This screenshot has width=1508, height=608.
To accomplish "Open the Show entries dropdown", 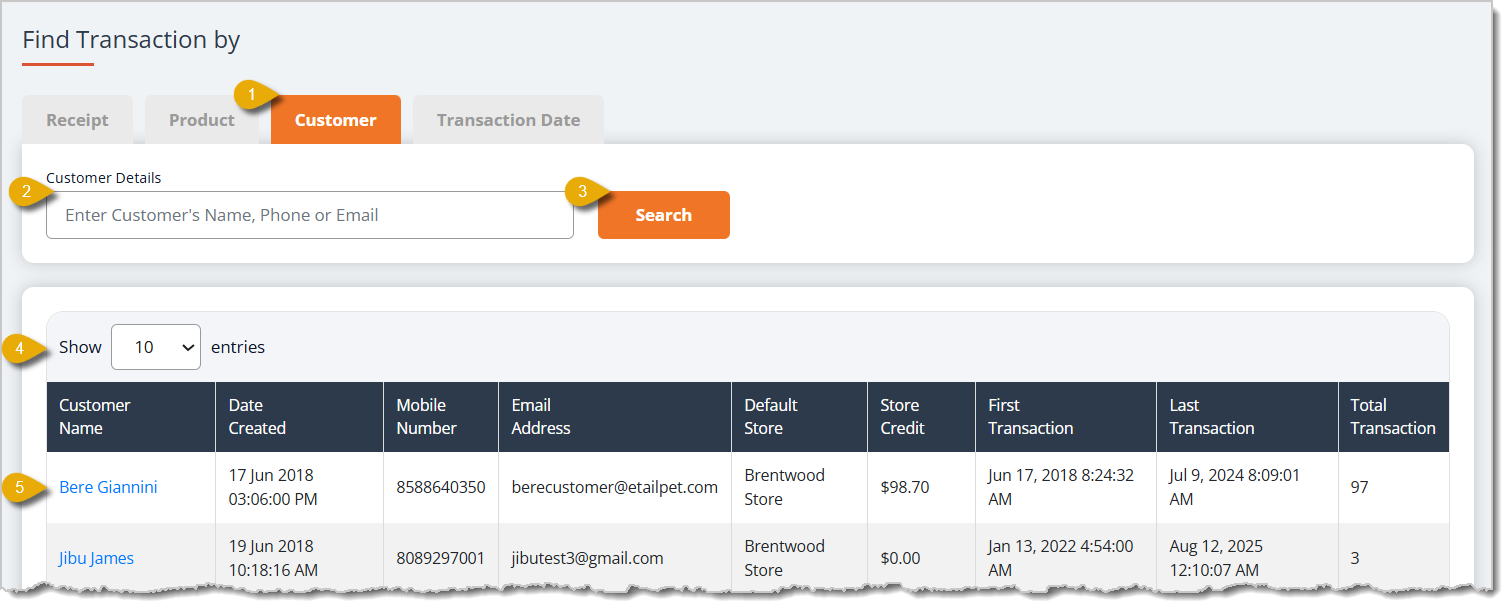I will pyautogui.click(x=156, y=347).
